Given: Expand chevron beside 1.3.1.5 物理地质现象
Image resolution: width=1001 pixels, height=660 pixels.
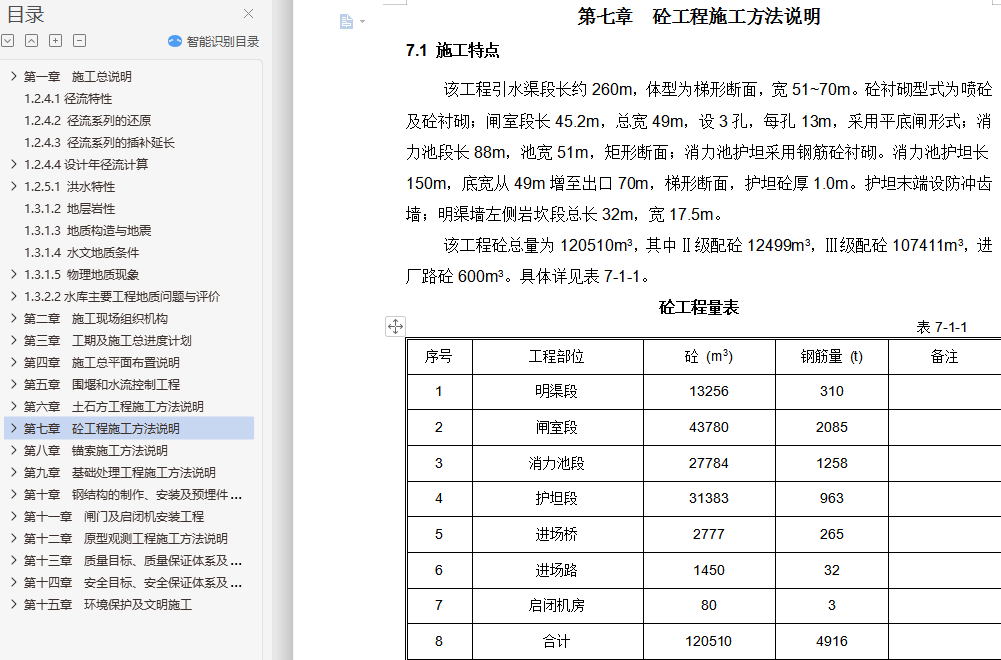Looking at the screenshot, I should pos(13,274).
